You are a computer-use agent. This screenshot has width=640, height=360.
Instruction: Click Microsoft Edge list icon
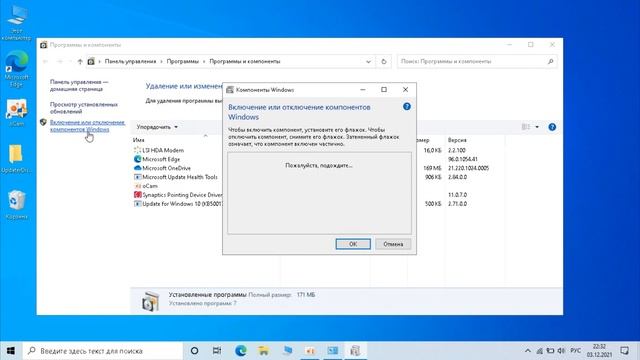coord(138,159)
